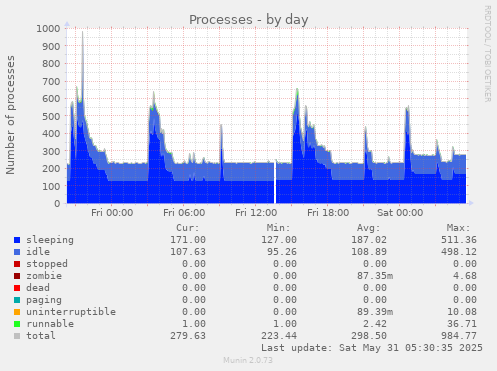Click the 100 y-axis tick label
This screenshot has width=497, height=371.
tap(51, 186)
